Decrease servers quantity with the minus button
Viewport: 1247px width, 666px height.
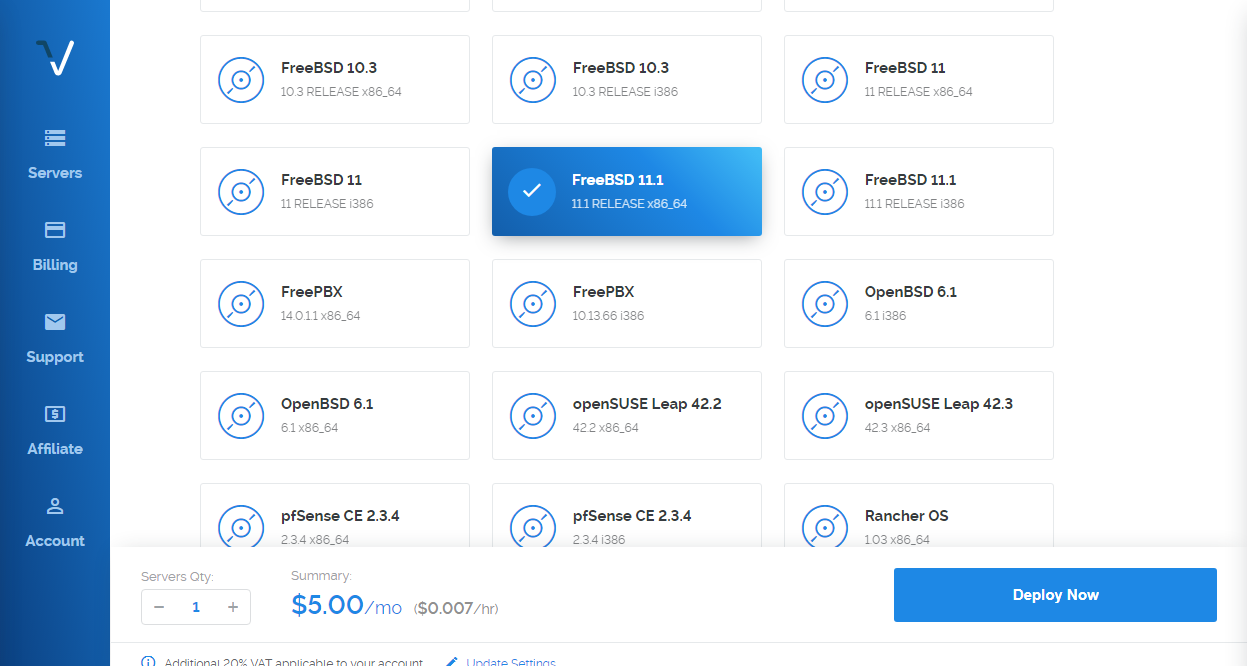pyautogui.click(x=159, y=607)
